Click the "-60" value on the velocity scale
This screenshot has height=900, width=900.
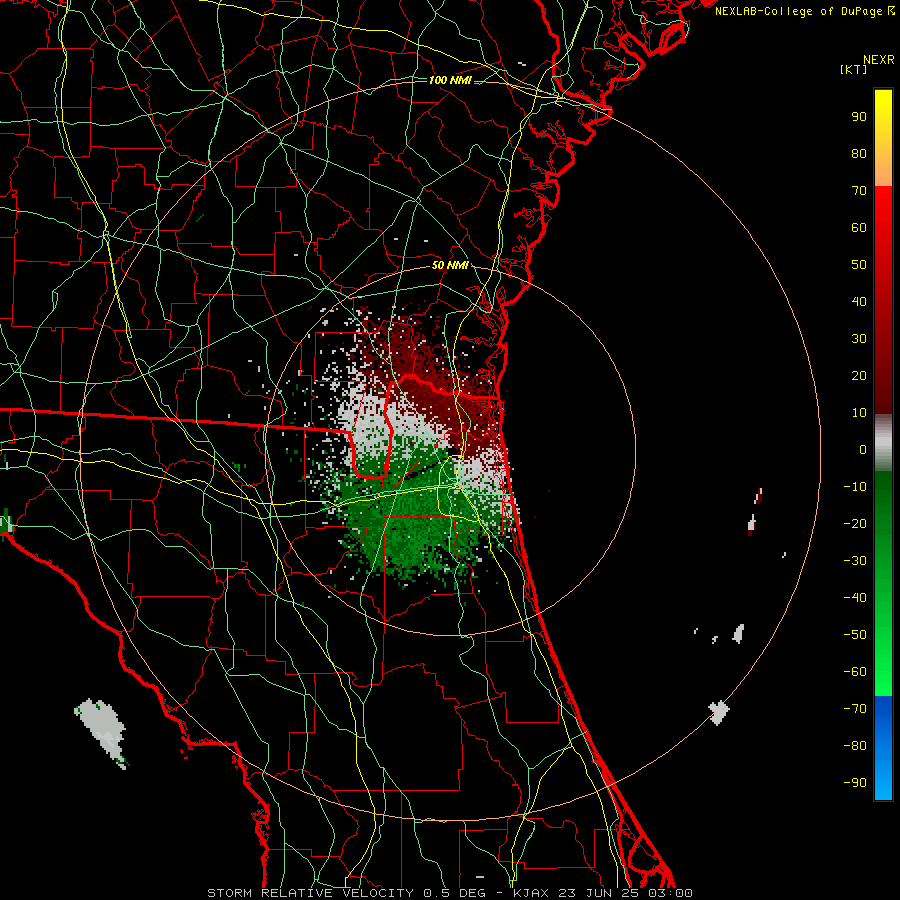(x=855, y=672)
